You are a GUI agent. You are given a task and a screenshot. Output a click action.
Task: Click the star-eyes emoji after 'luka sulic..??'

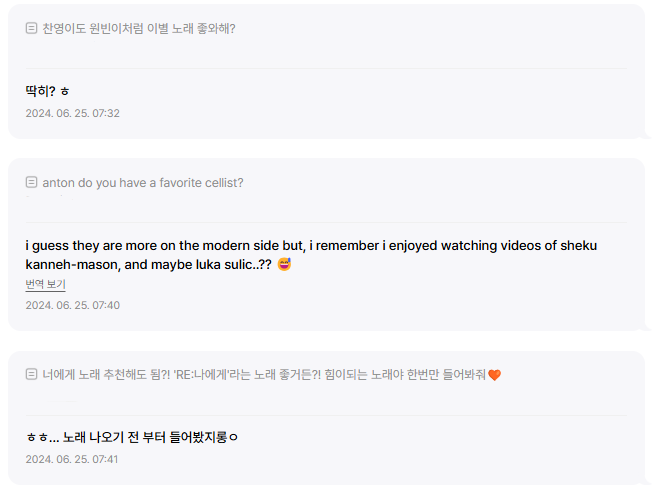click(x=284, y=265)
